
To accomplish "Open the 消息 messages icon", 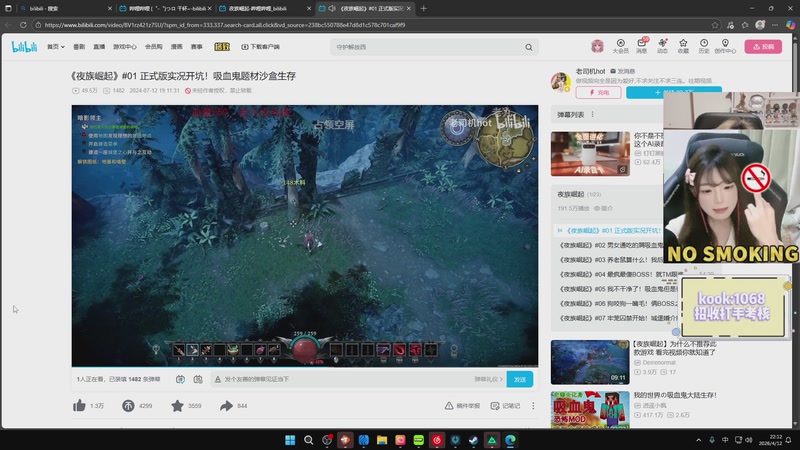I will 642,46.
